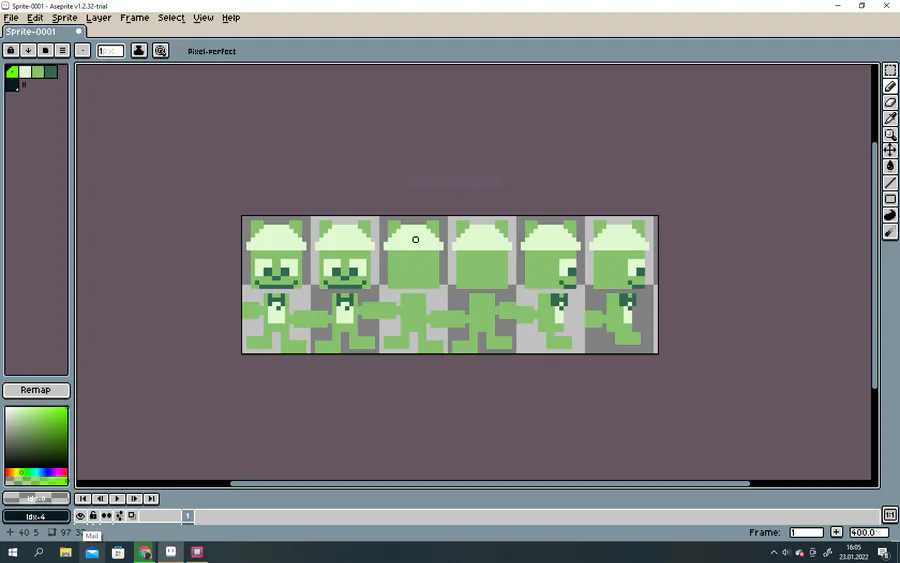This screenshot has height=563, width=900.
Task: Select frame 1 in the timeline
Action: (x=188, y=516)
